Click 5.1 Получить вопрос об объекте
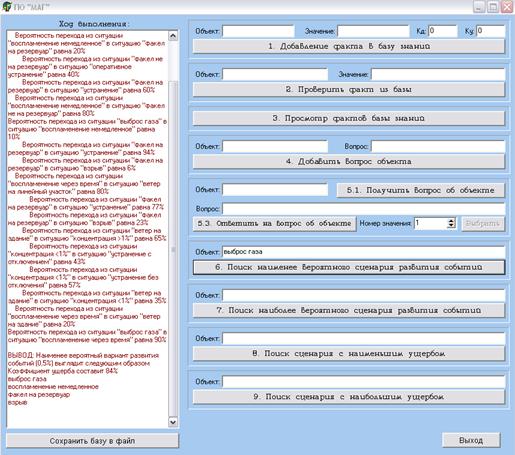This screenshot has width=515, height=455. click(420, 190)
